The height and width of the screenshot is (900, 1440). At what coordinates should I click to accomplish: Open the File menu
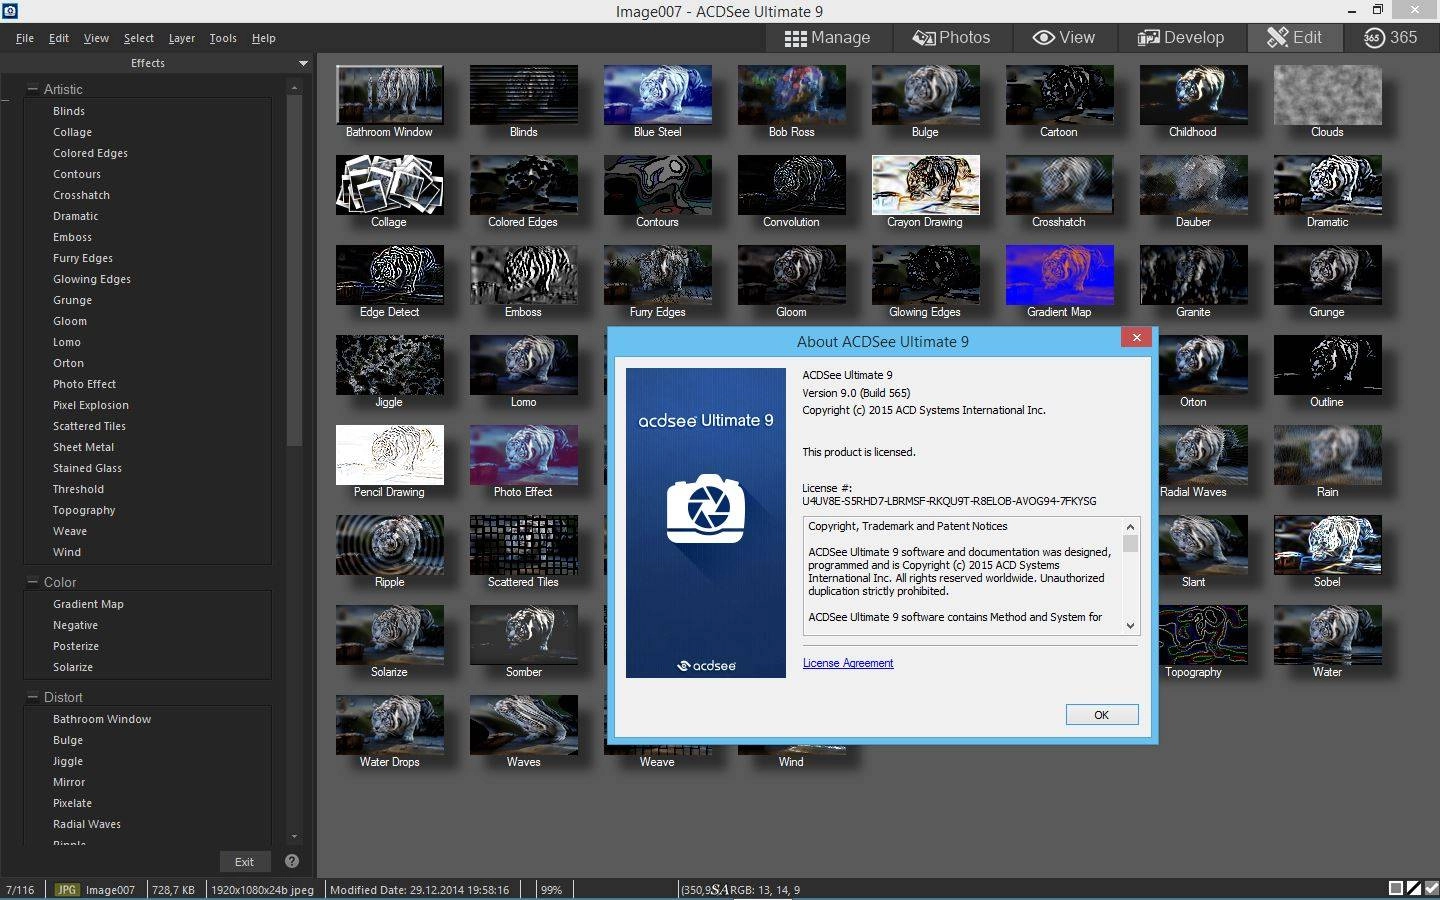[25, 38]
